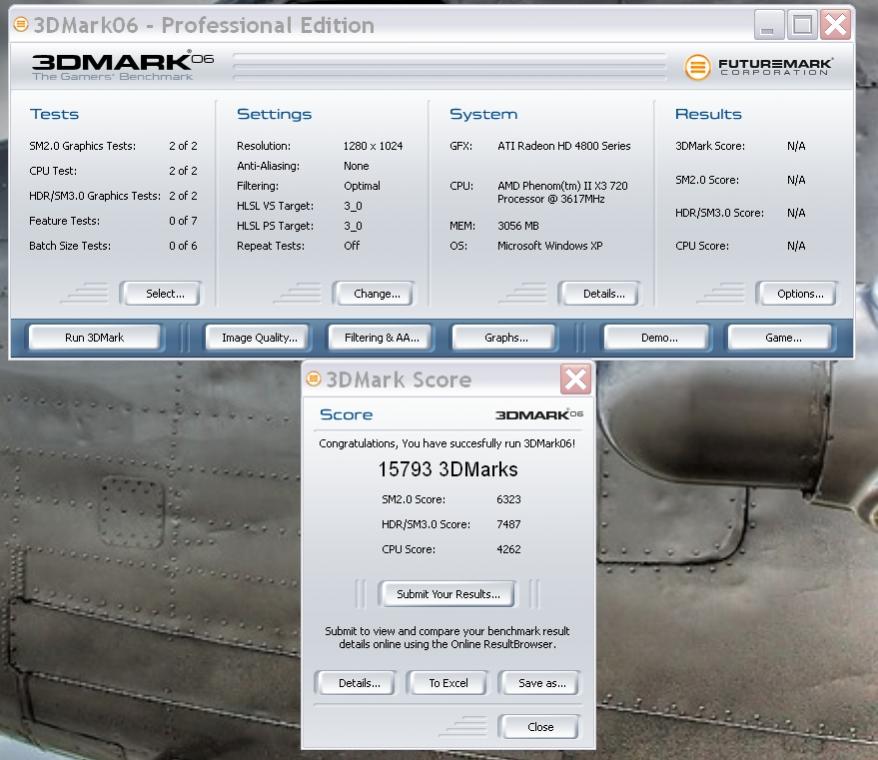Click the 'System' section heading
Viewport: 878px width, 760px height.
pos(484,114)
